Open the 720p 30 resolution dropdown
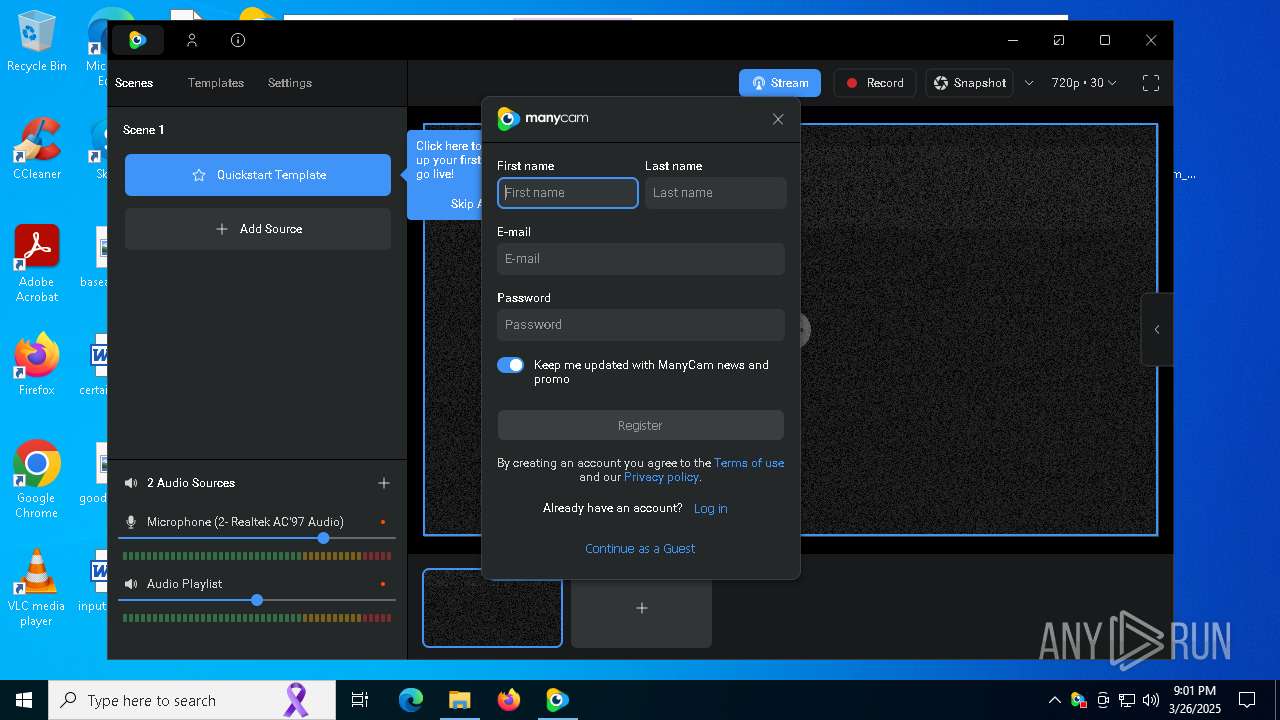The image size is (1280, 720). click(x=1083, y=83)
